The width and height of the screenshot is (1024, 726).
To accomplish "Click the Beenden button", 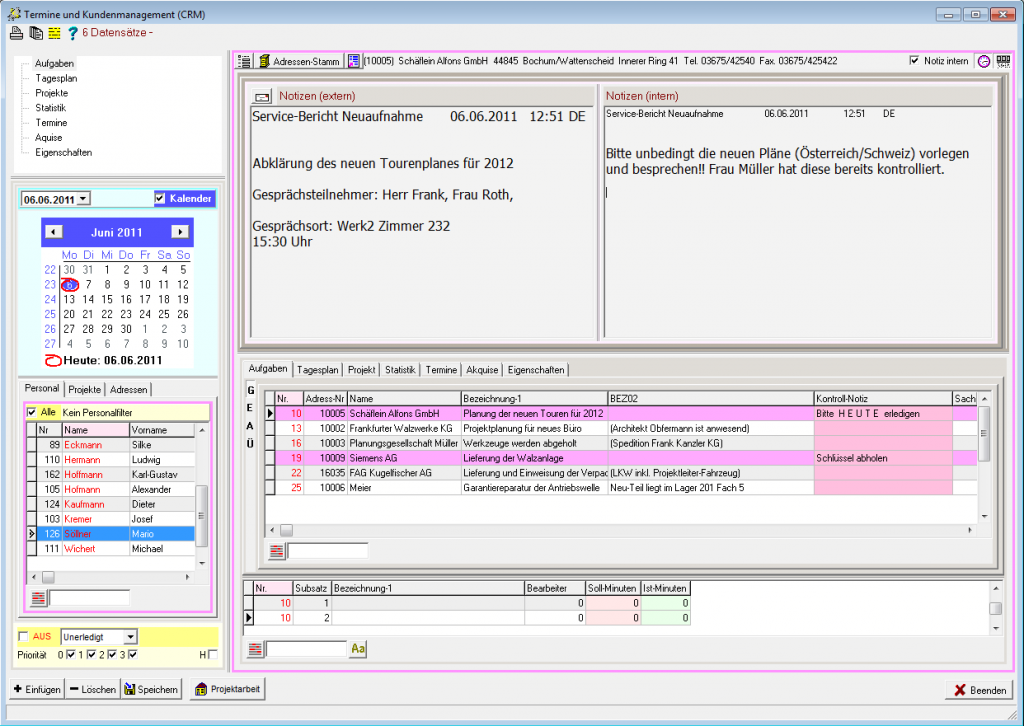I will [980, 690].
